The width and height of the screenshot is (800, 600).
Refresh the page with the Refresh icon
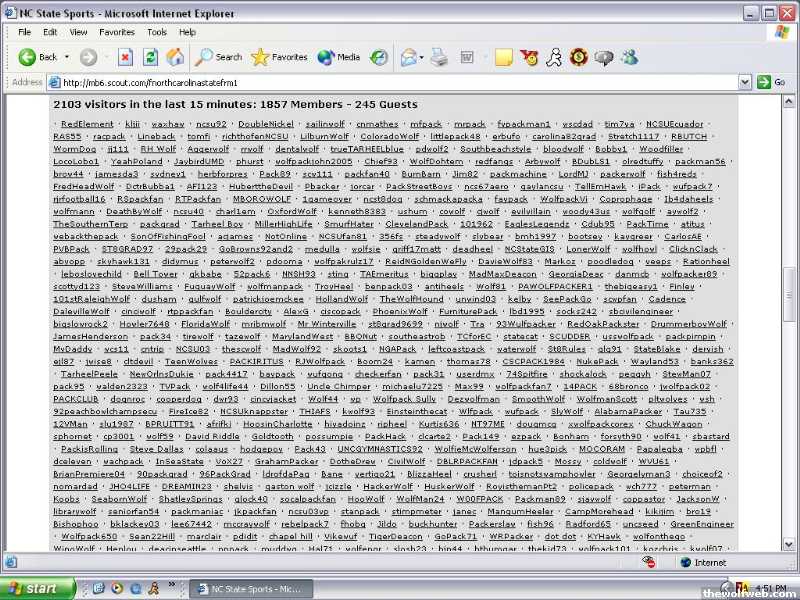pyautogui.click(x=151, y=57)
